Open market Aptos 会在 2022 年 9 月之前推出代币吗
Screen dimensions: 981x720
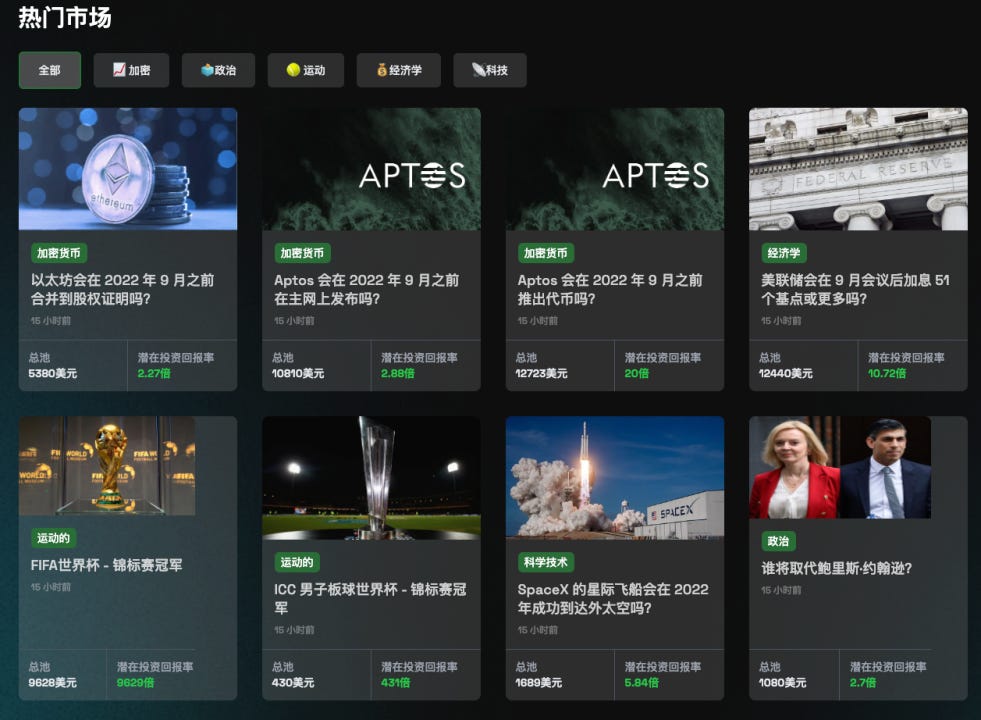610,289
